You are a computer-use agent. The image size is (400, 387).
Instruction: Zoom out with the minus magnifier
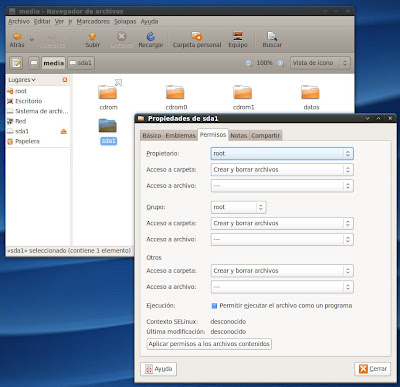click(249, 63)
